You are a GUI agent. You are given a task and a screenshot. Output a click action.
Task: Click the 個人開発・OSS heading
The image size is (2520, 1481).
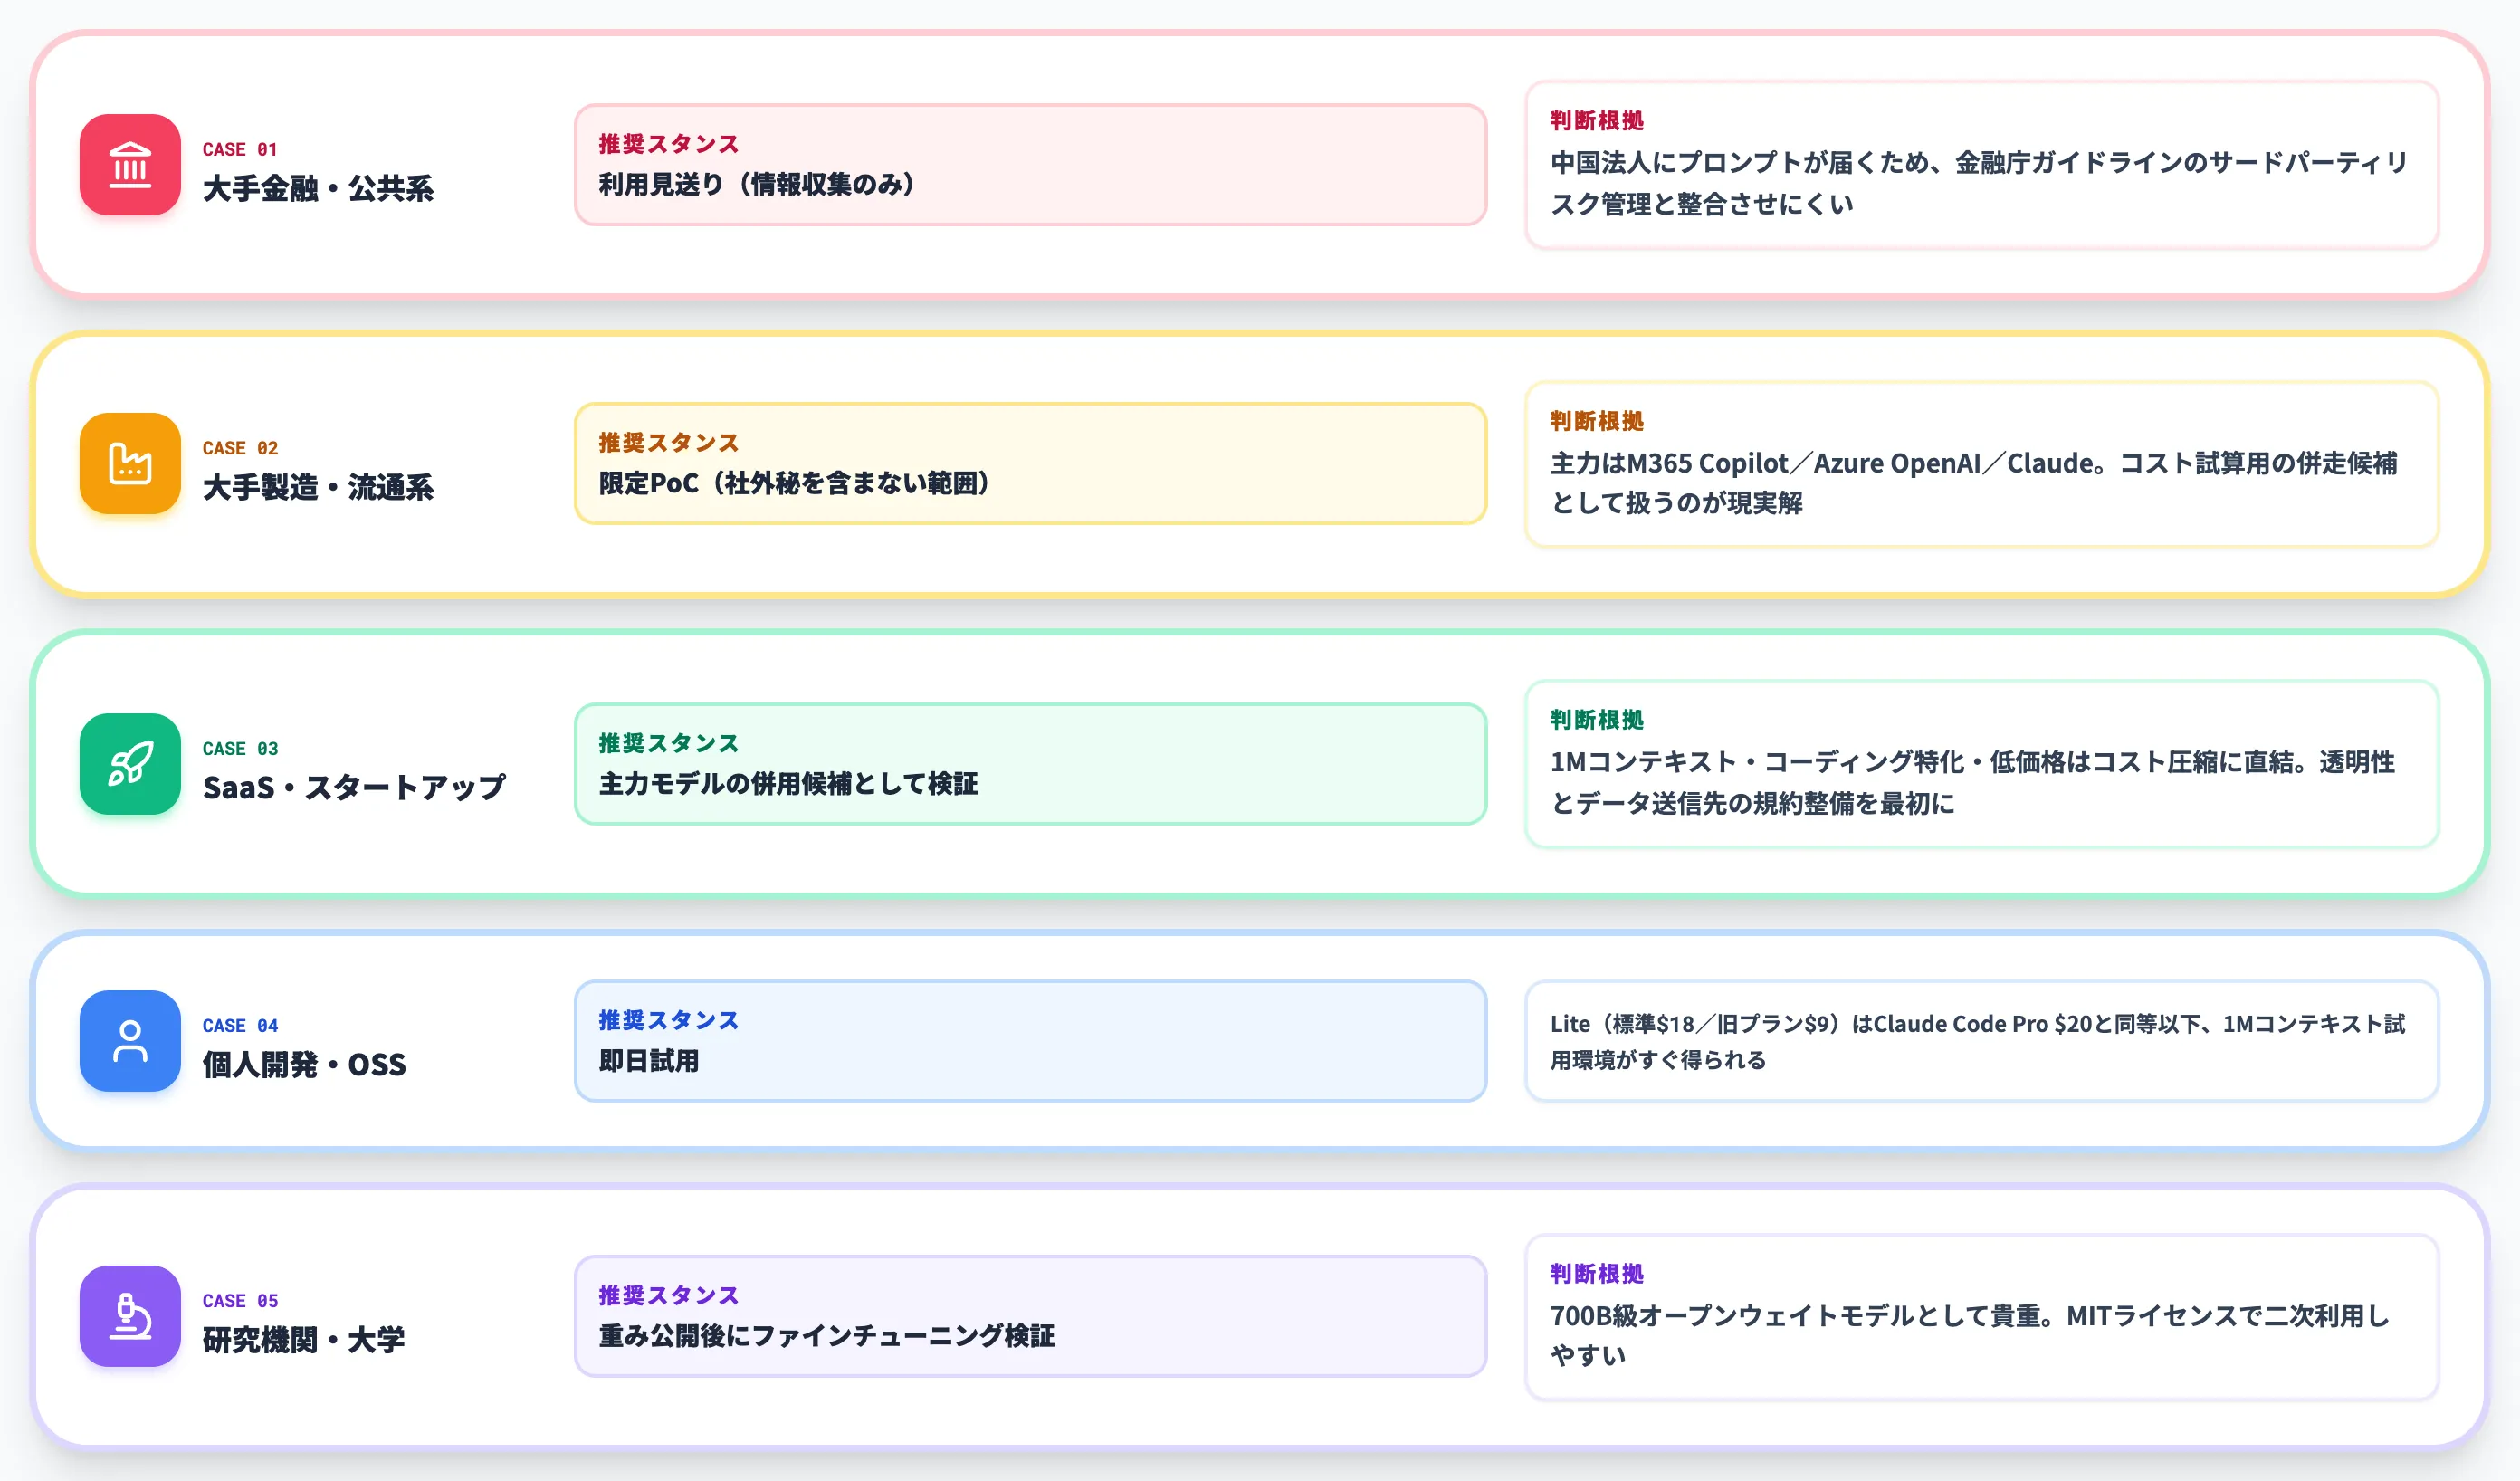pyautogui.click(x=304, y=1064)
